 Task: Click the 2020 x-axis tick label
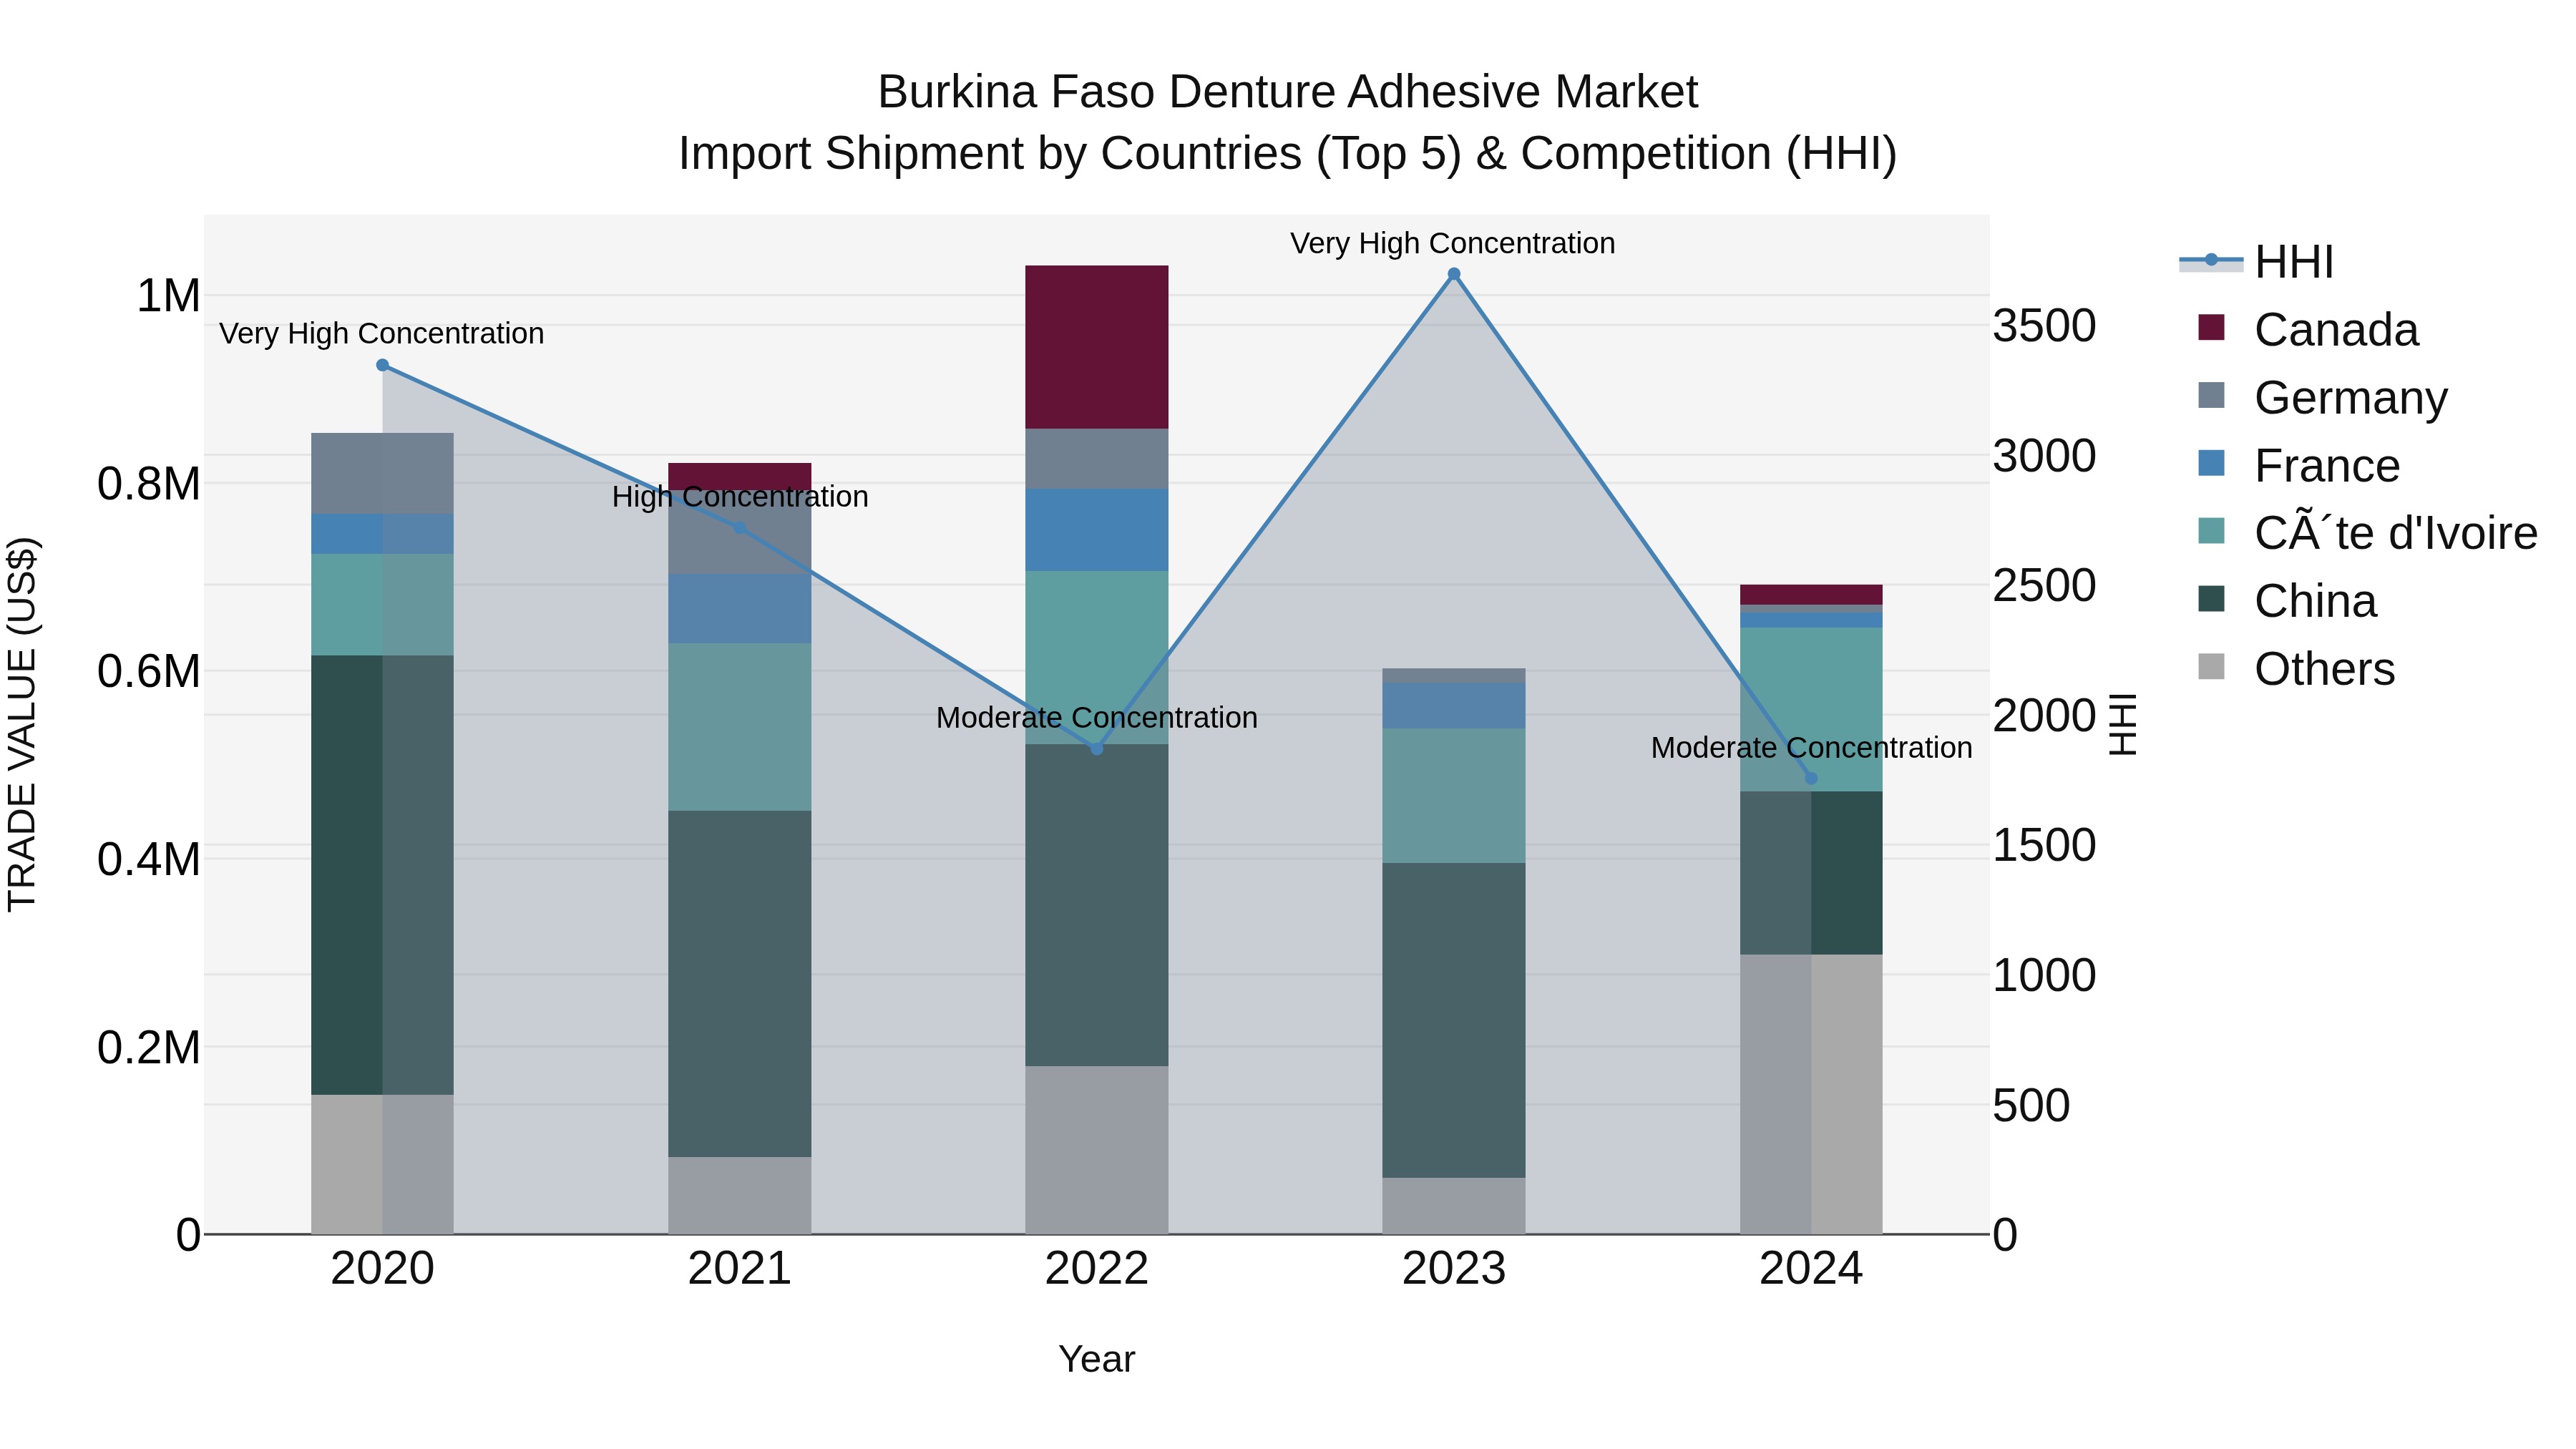(x=382, y=1269)
